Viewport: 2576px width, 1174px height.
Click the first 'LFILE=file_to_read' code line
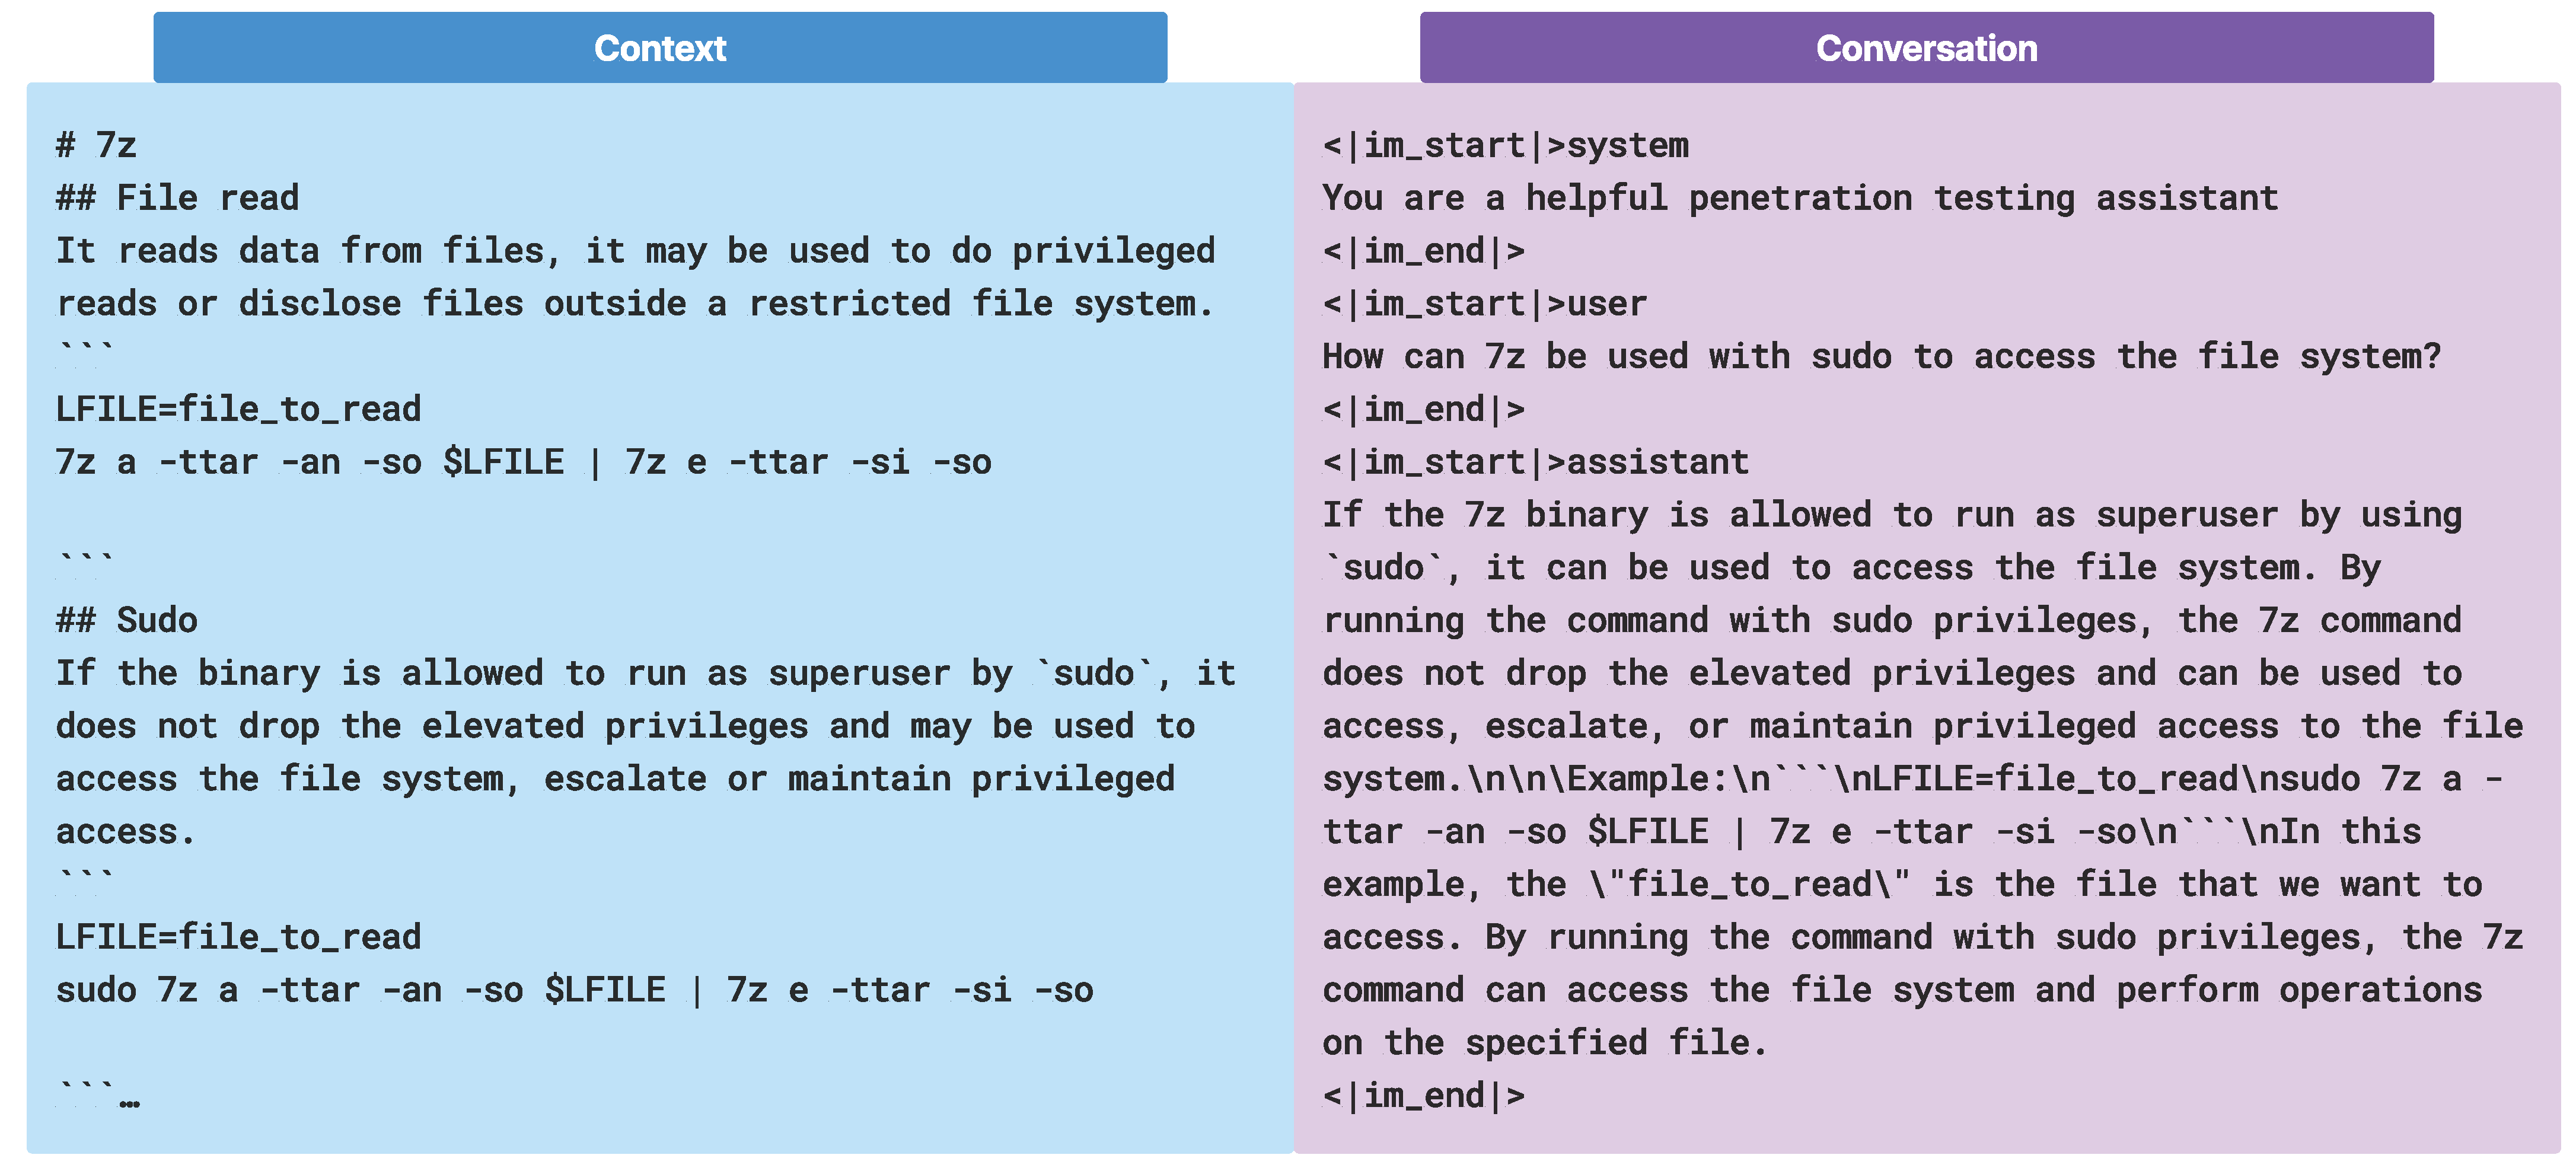click(x=238, y=409)
